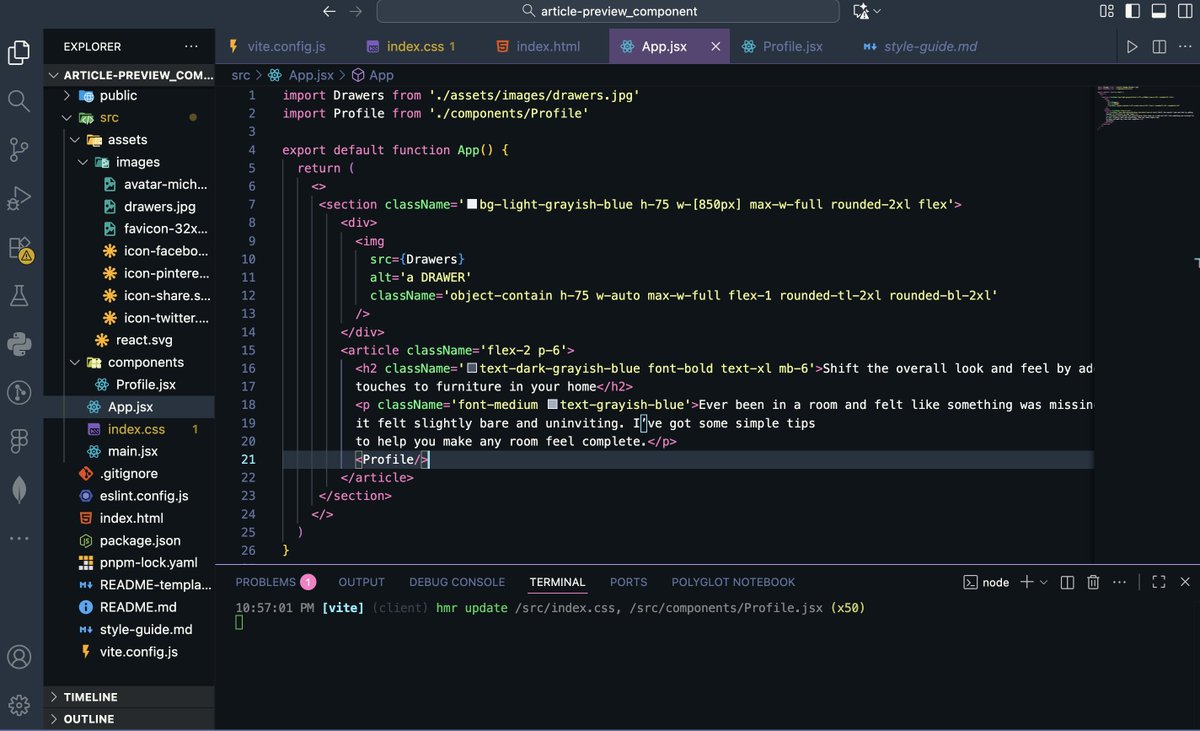Image resolution: width=1200 pixels, height=731 pixels.
Task: Expand the public folder
Action: pyautogui.click(x=127, y=96)
